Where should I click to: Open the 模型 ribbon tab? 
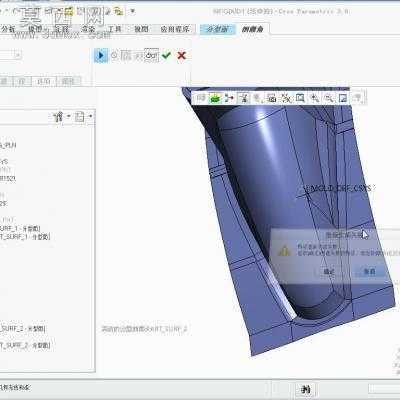[35, 29]
